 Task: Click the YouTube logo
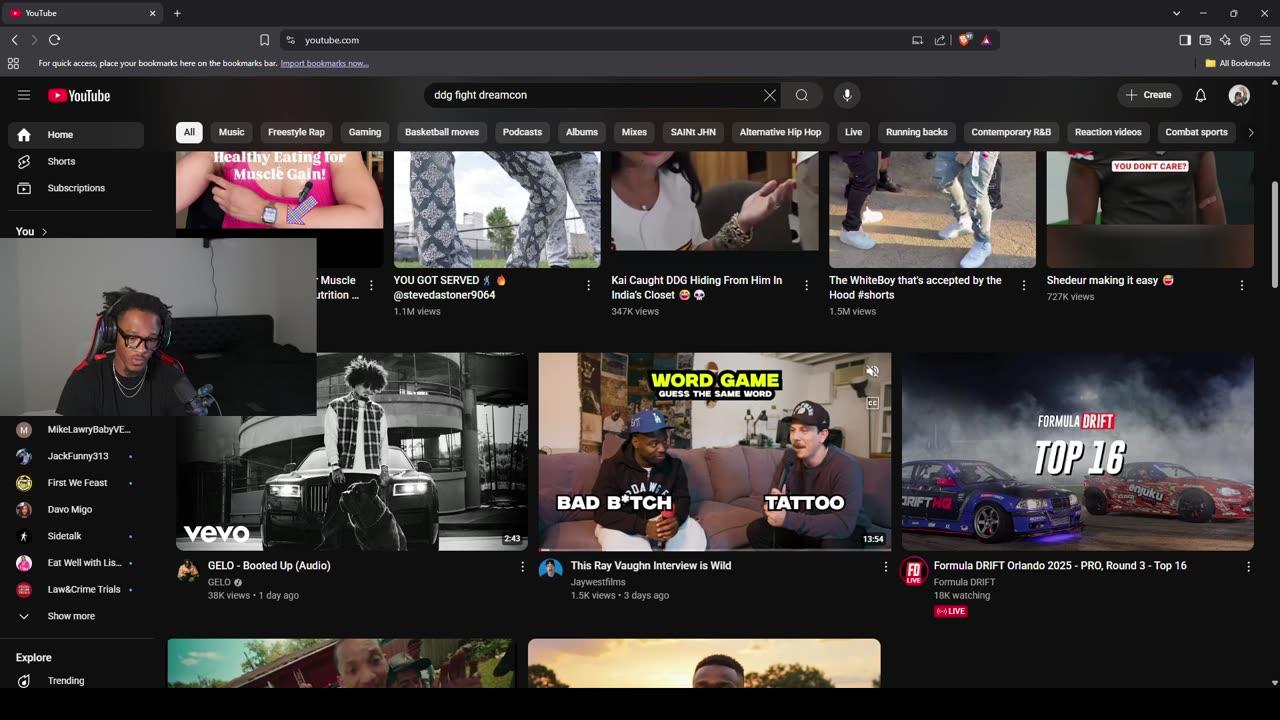79,95
